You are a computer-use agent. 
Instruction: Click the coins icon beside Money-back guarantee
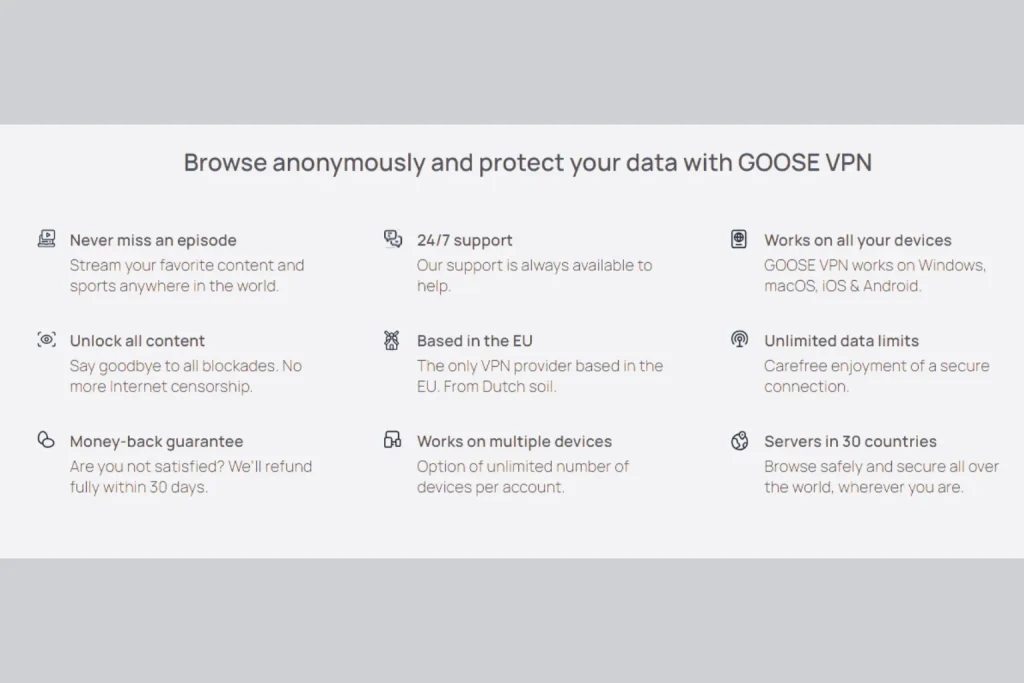pos(46,439)
